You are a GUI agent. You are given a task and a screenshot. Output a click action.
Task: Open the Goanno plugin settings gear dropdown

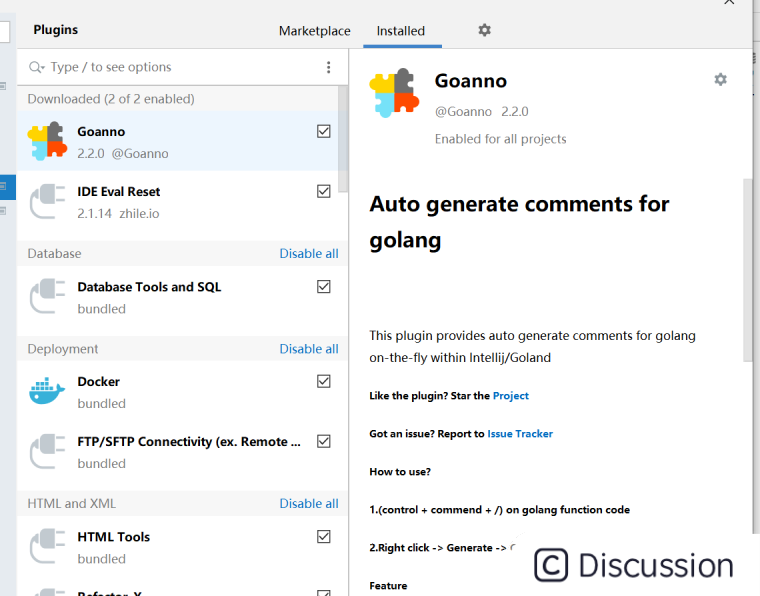(x=720, y=80)
